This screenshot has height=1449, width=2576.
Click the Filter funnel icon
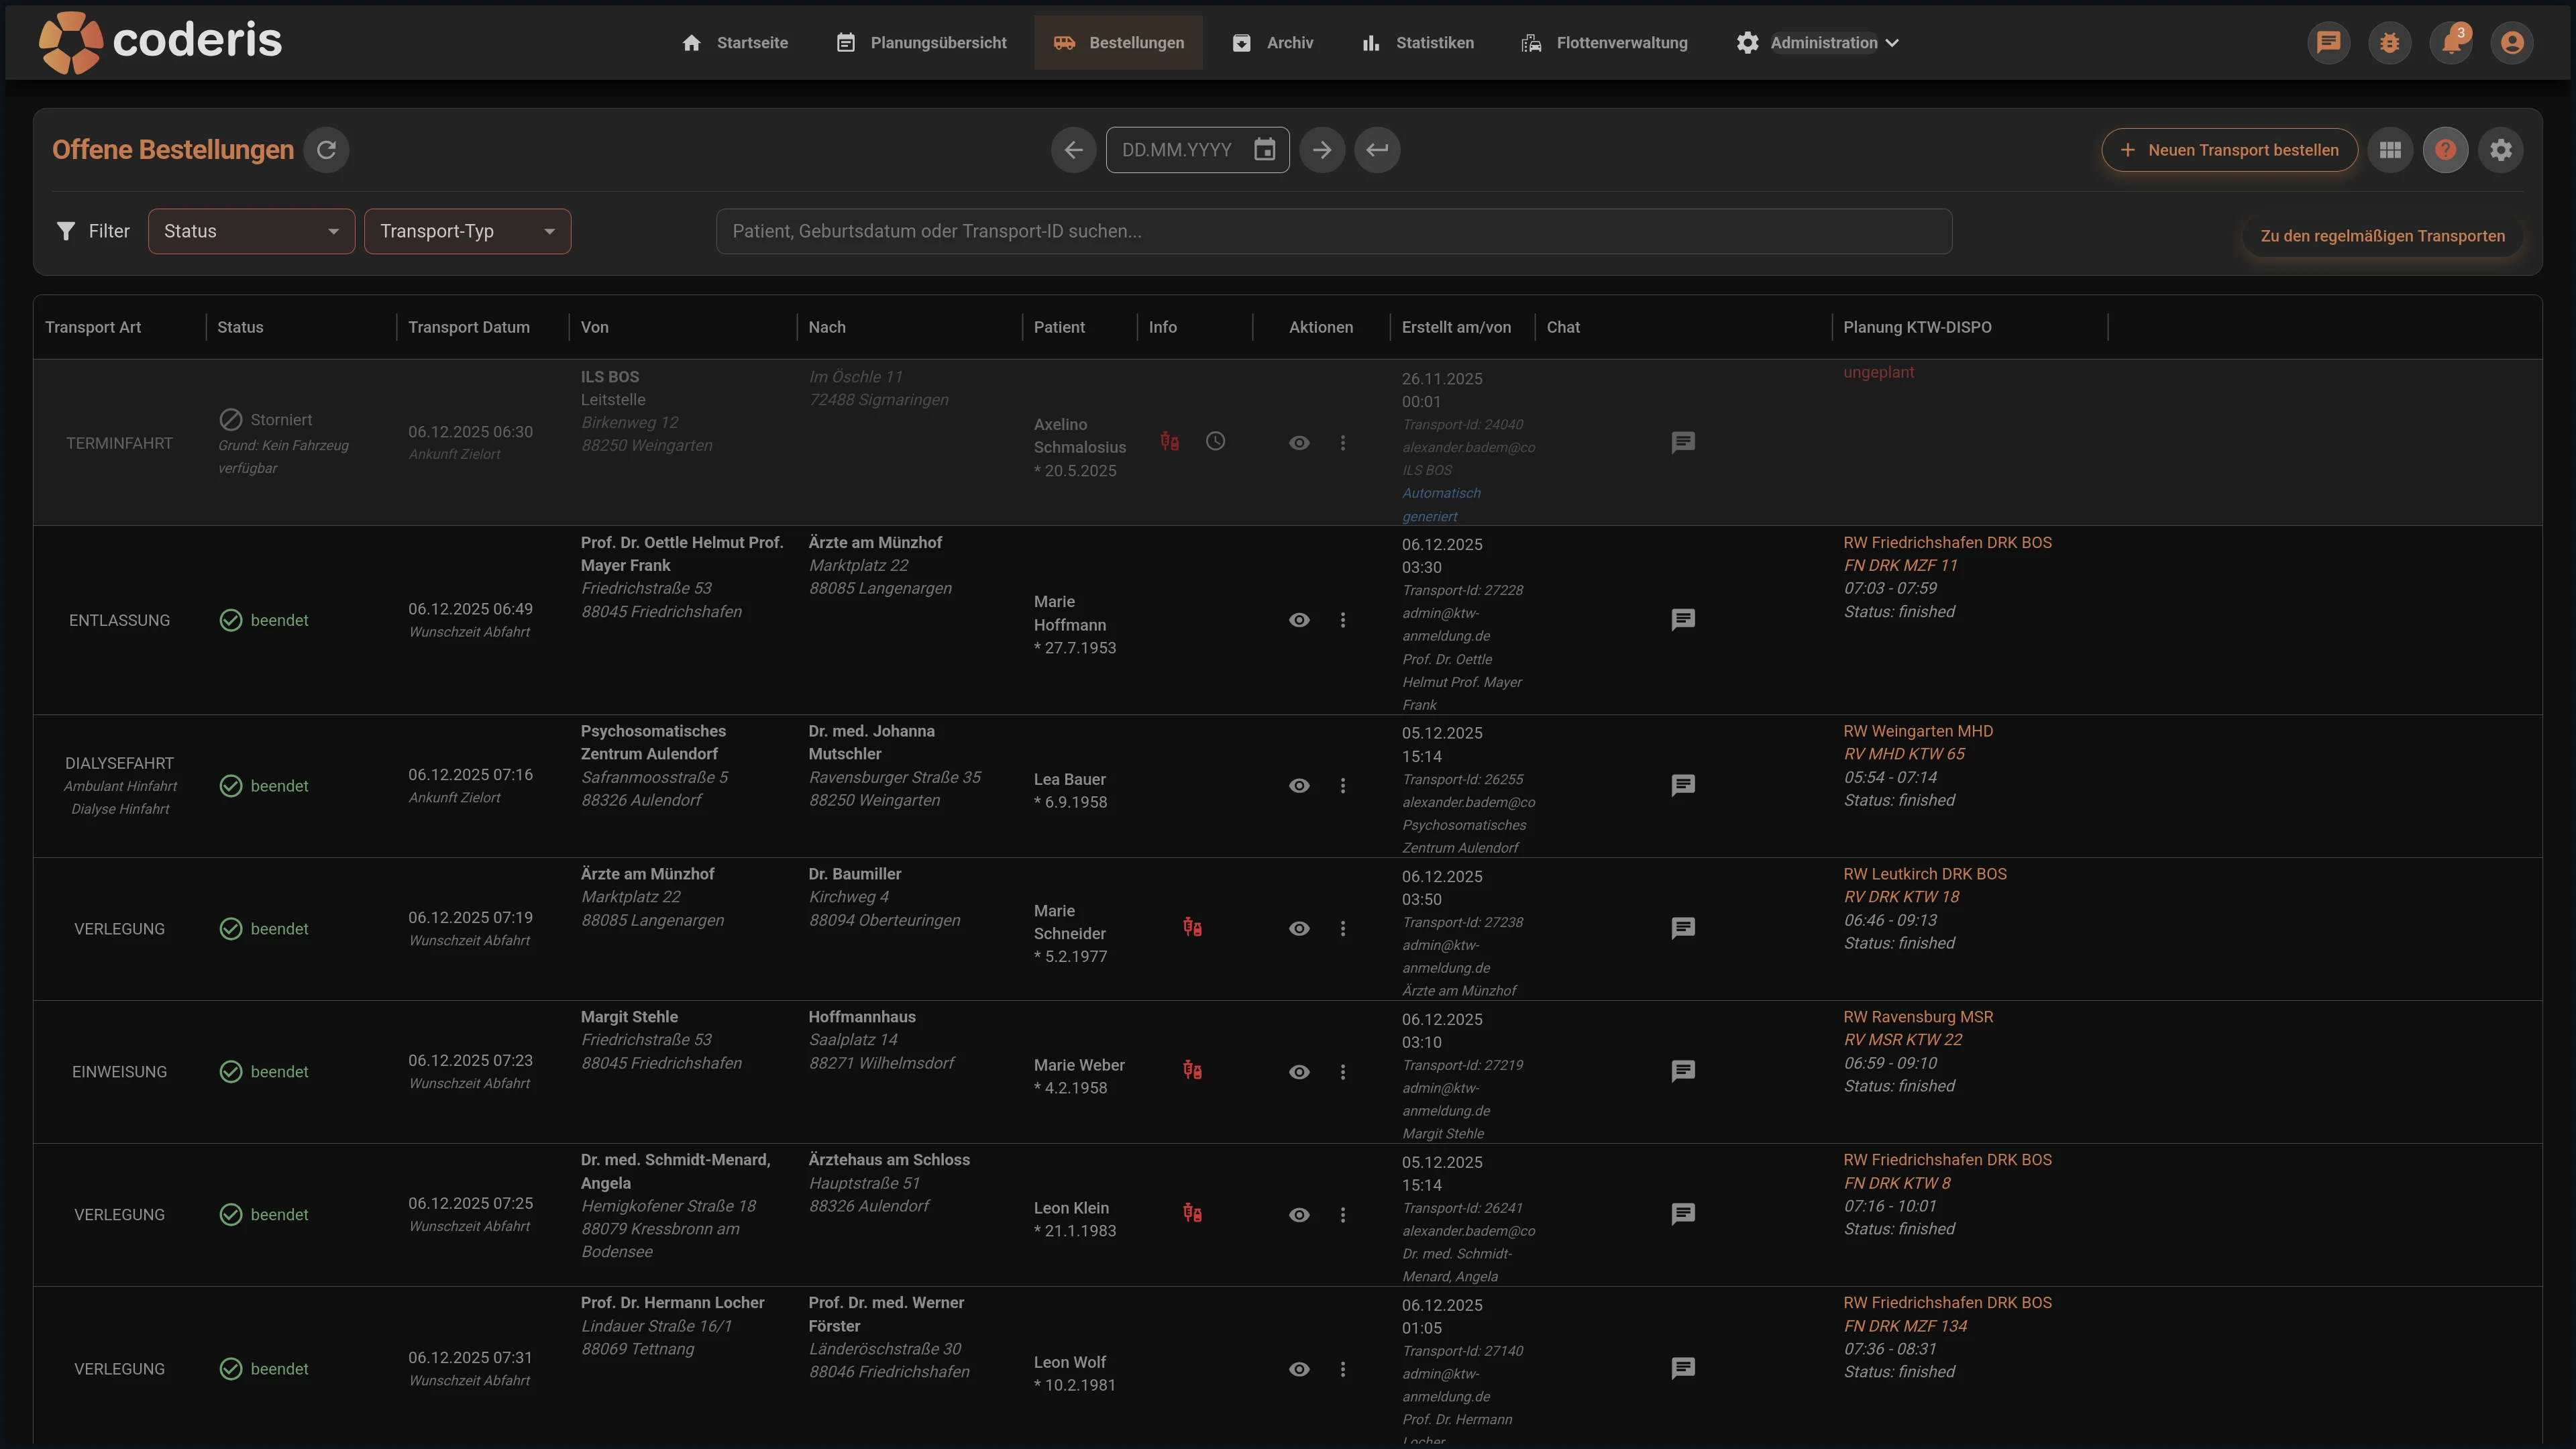coord(66,231)
